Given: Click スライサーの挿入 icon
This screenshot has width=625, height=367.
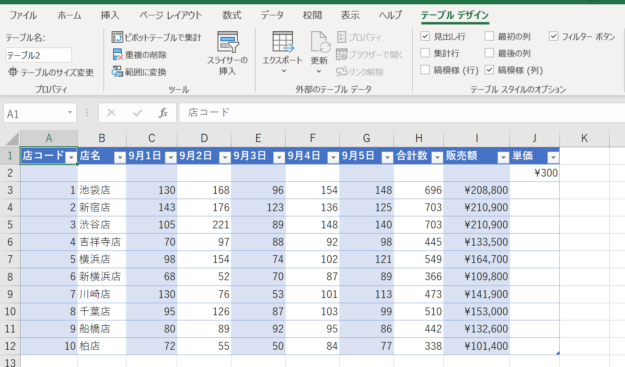Looking at the screenshot, I should 228,42.
